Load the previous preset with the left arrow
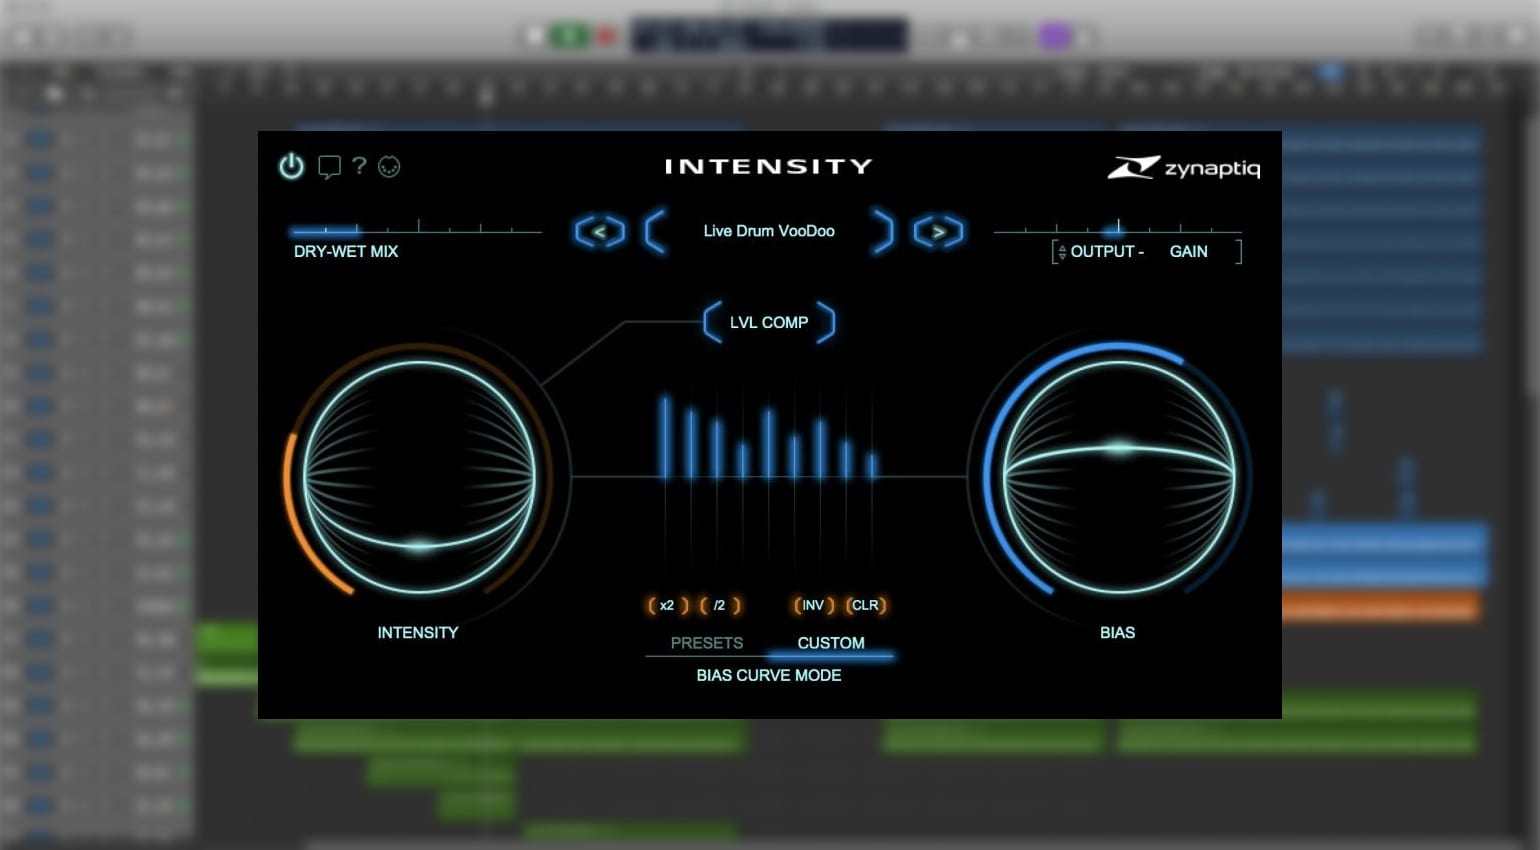 coord(599,231)
